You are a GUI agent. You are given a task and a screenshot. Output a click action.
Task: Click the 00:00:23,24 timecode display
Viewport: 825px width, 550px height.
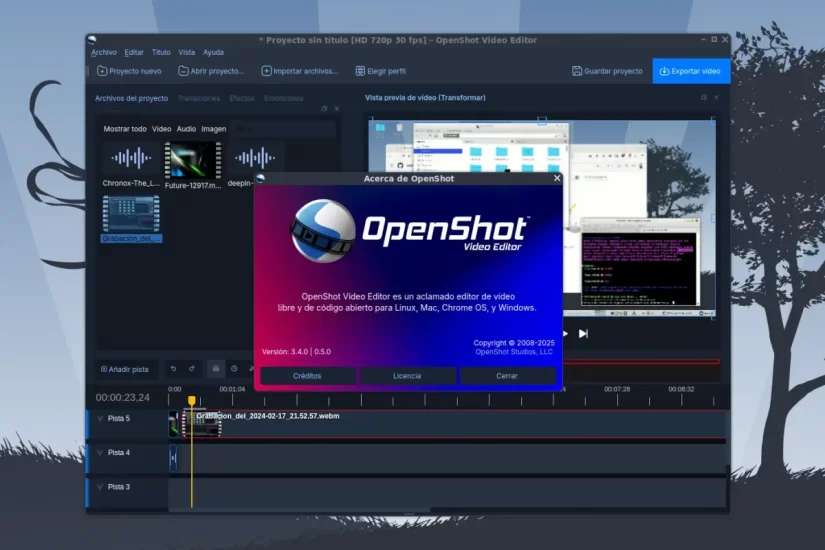point(123,398)
